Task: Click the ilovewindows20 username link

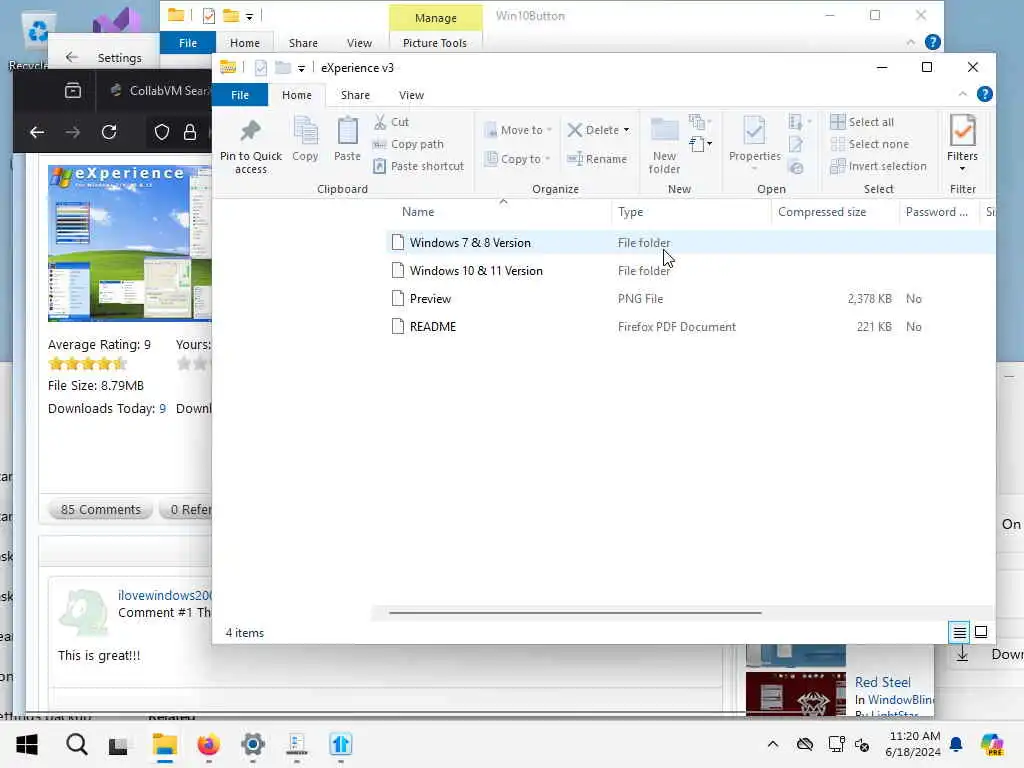Action: (x=165, y=596)
